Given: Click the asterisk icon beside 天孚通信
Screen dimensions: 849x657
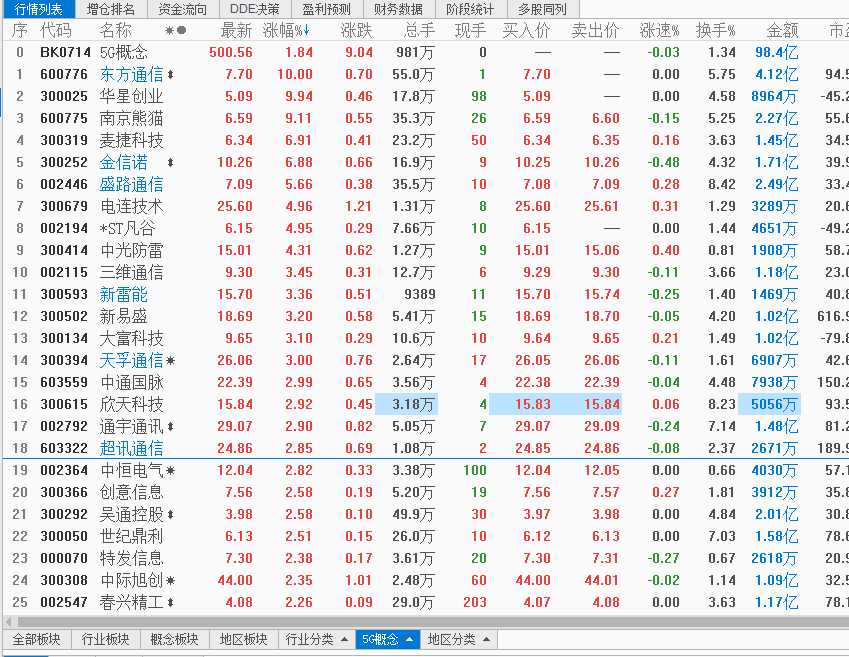Looking at the screenshot, I should (x=171, y=361).
